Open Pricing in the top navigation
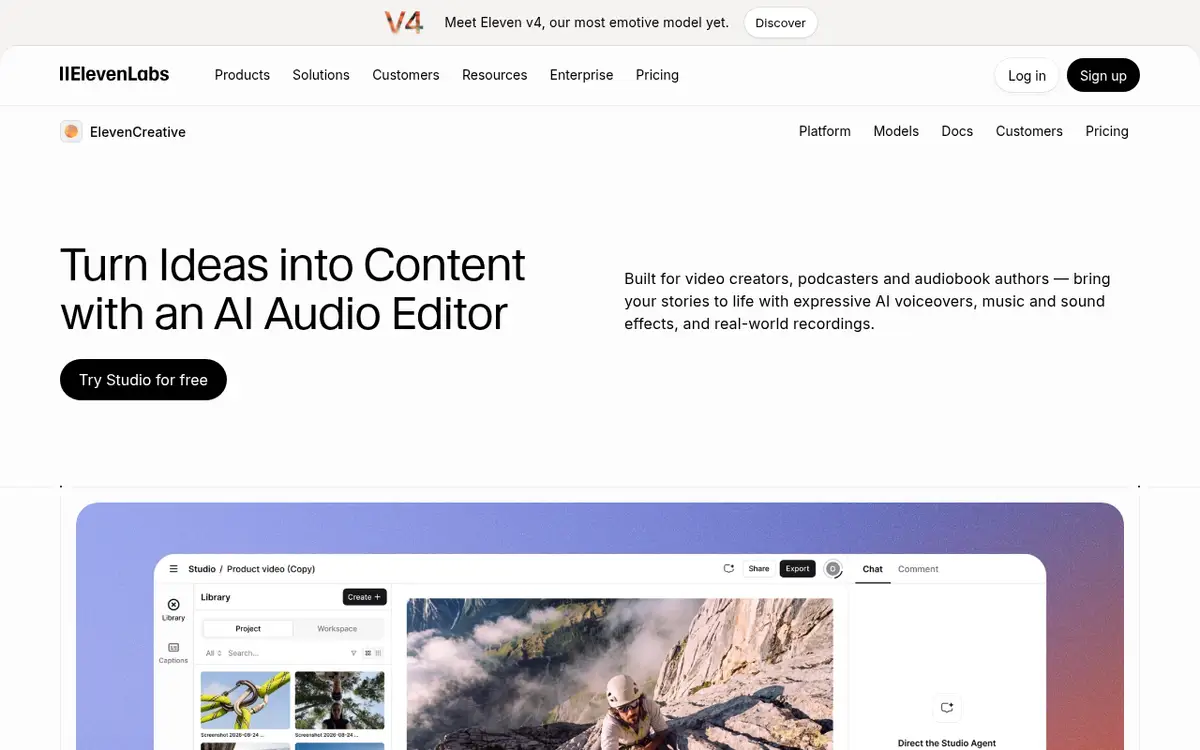The width and height of the screenshot is (1200, 750). (657, 75)
